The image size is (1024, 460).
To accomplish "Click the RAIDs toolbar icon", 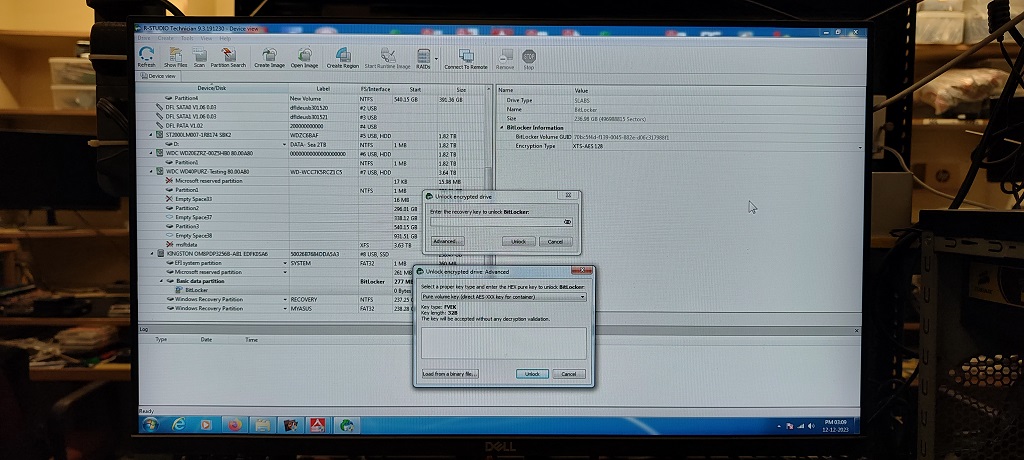I will click(x=423, y=58).
